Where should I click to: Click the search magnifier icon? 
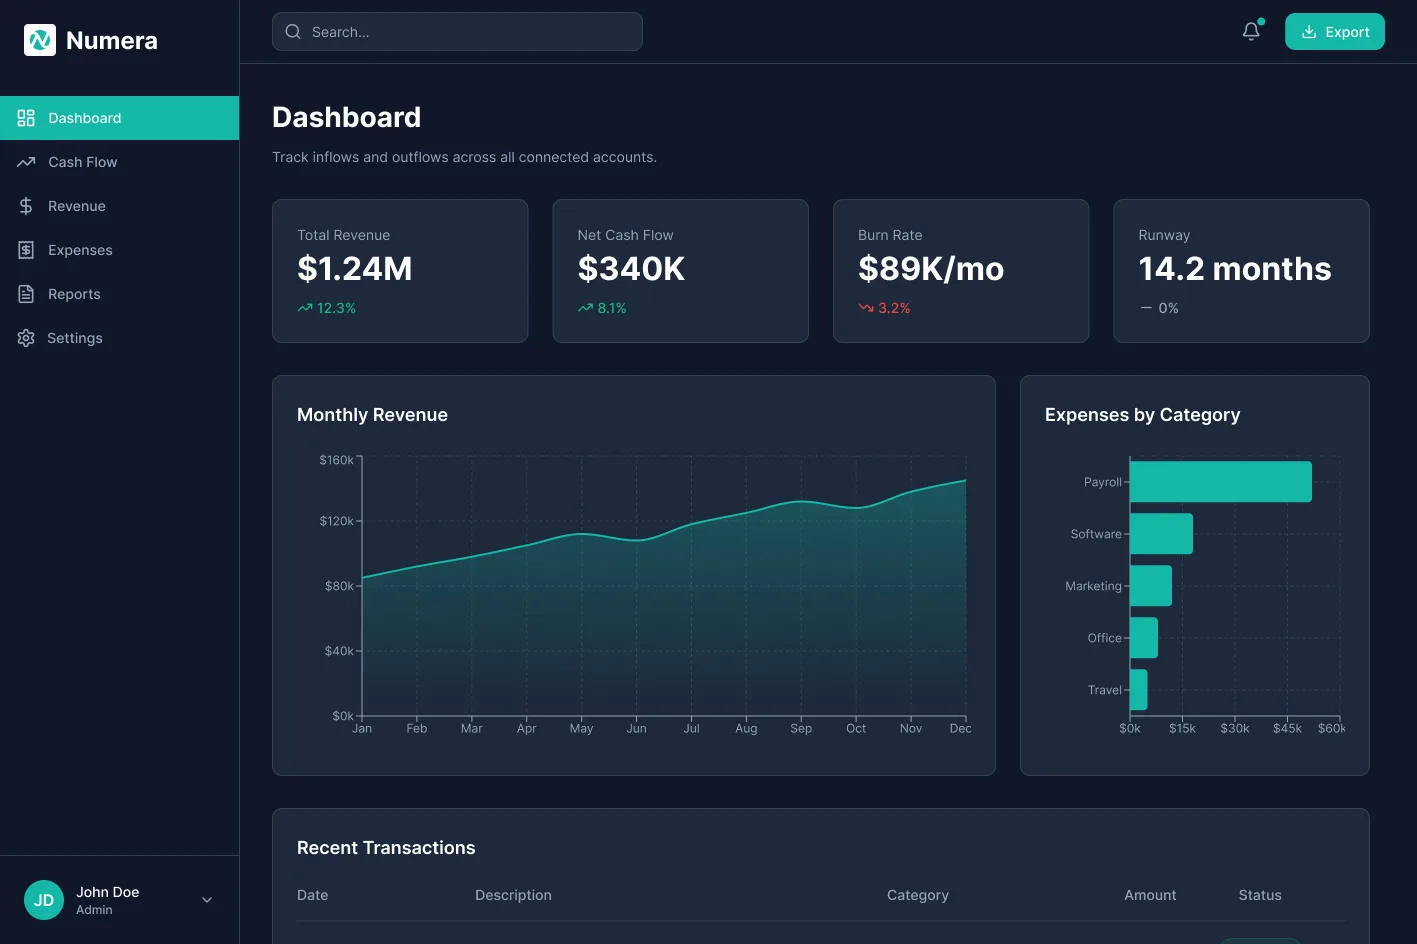point(293,32)
